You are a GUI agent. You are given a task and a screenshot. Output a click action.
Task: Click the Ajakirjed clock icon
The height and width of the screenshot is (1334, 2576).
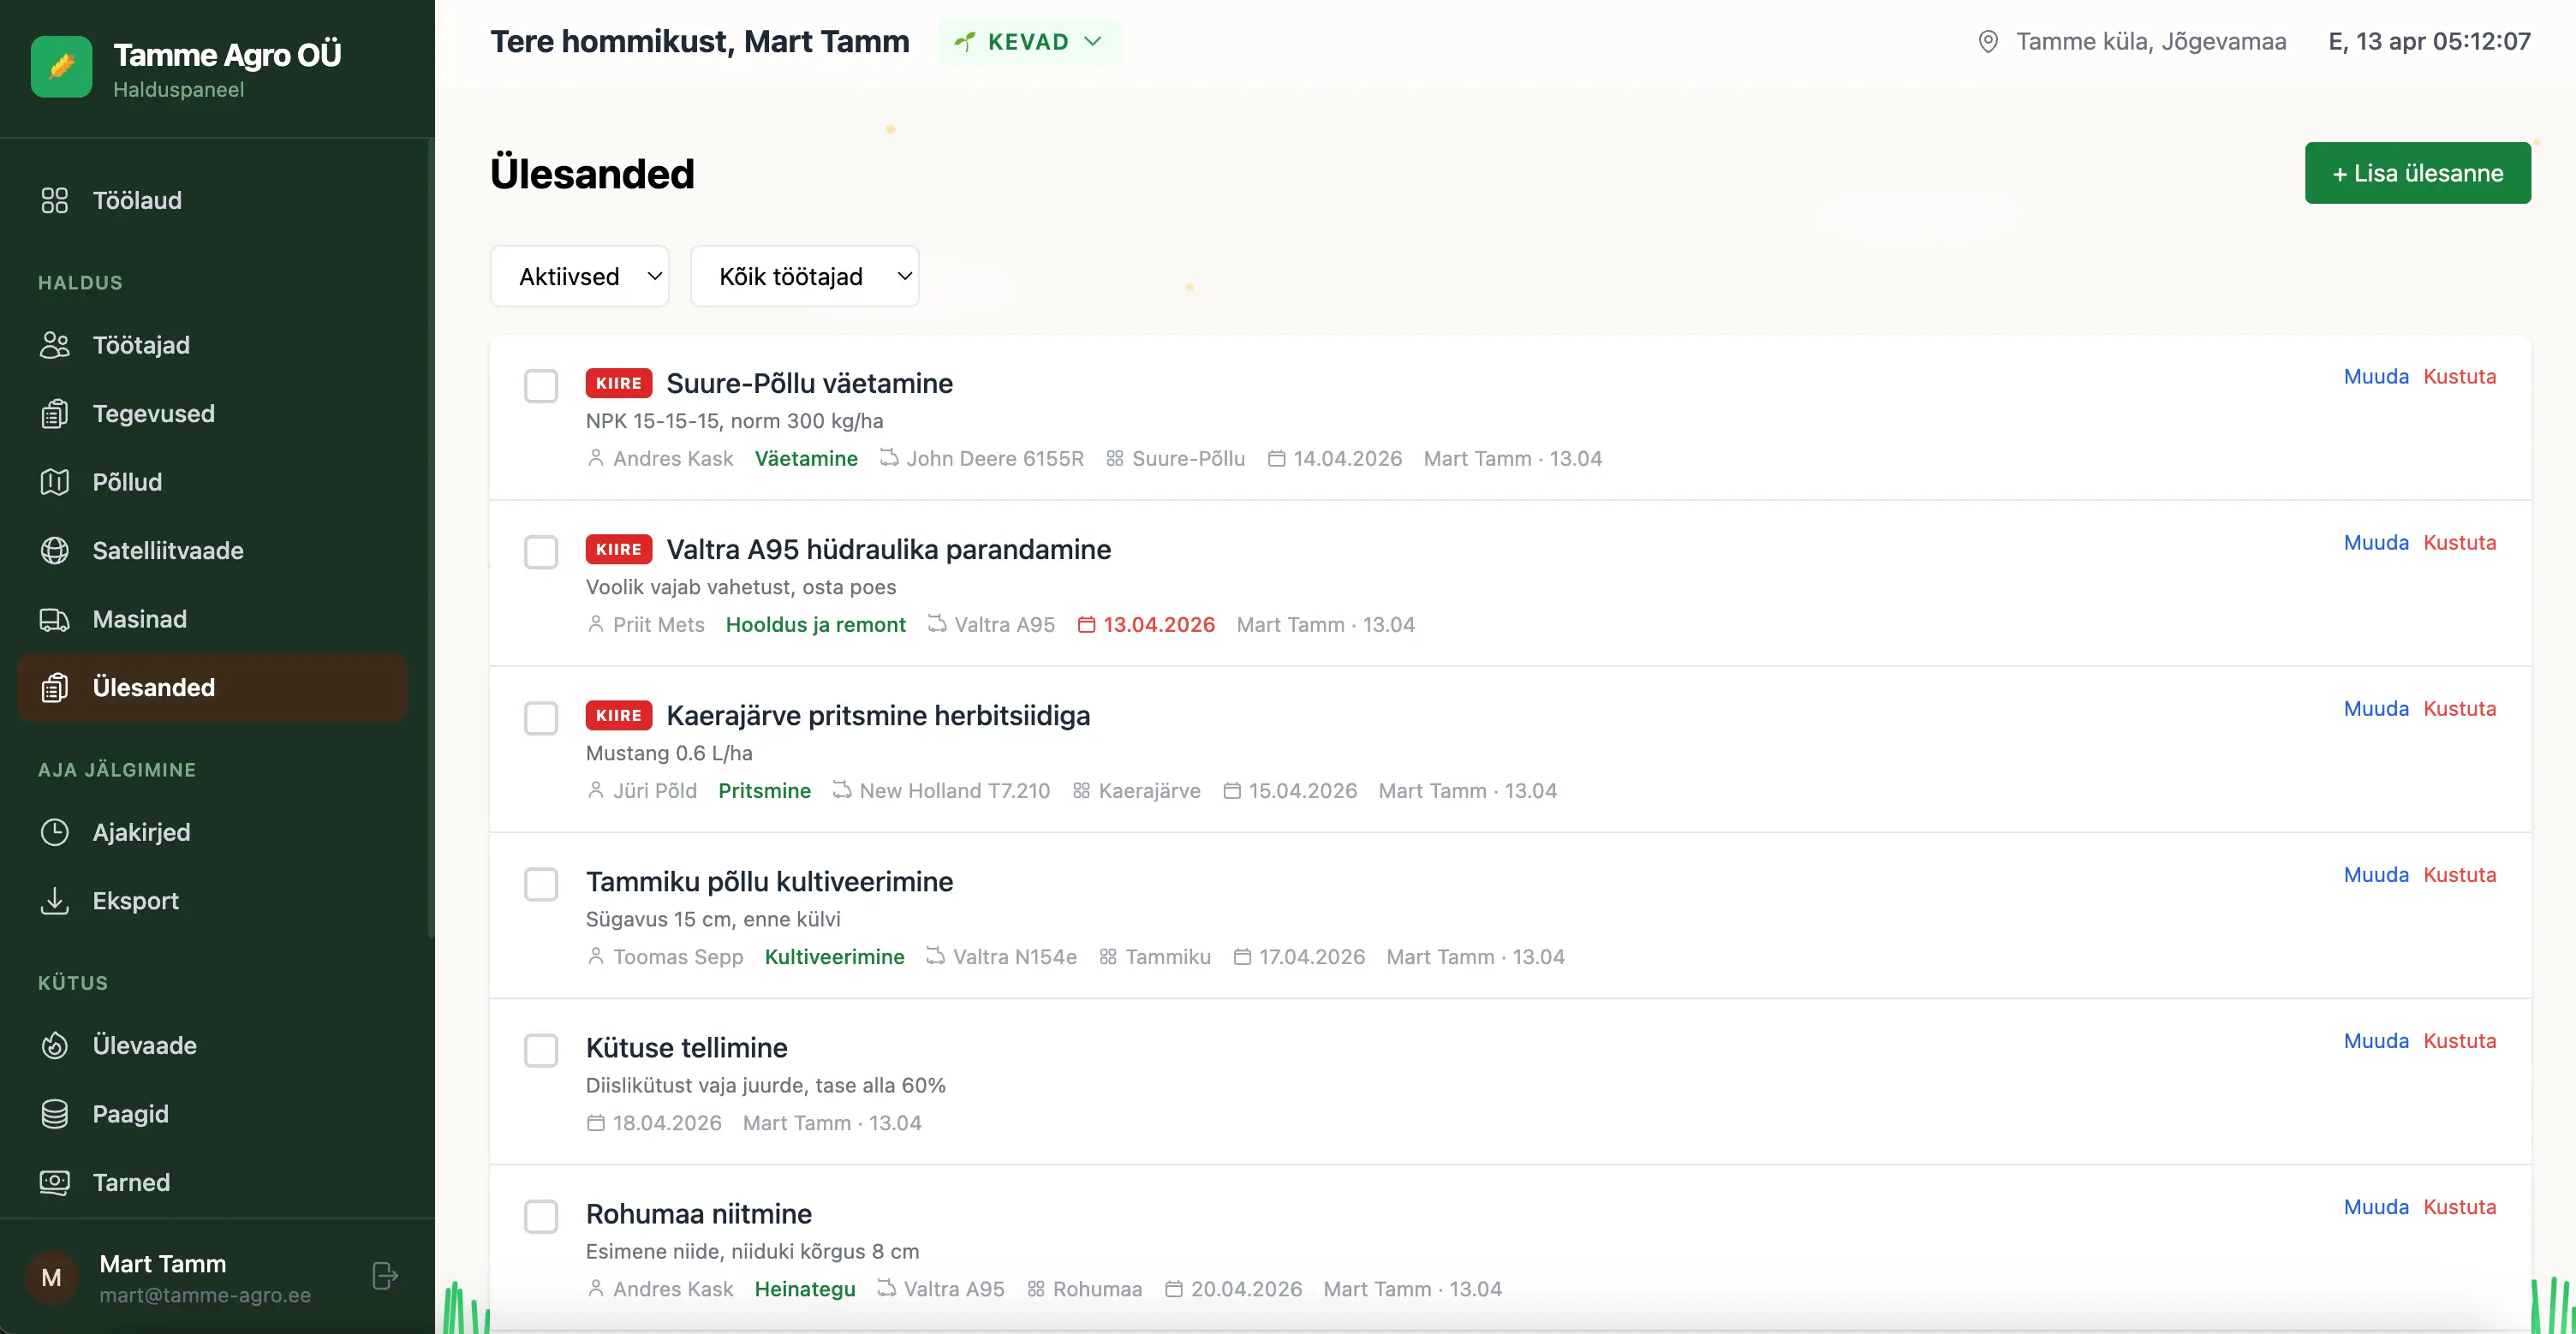click(54, 832)
